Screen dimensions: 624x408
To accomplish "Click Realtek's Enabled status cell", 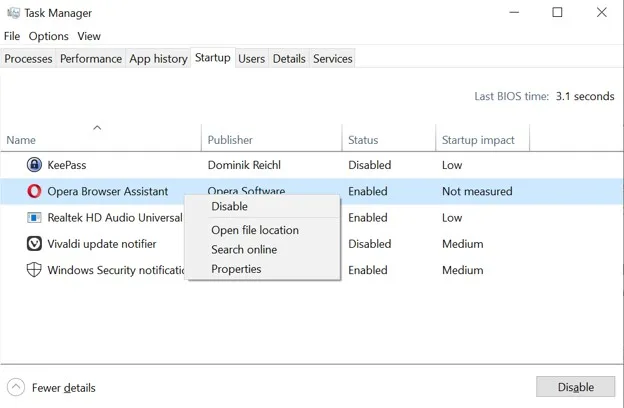I will [368, 217].
